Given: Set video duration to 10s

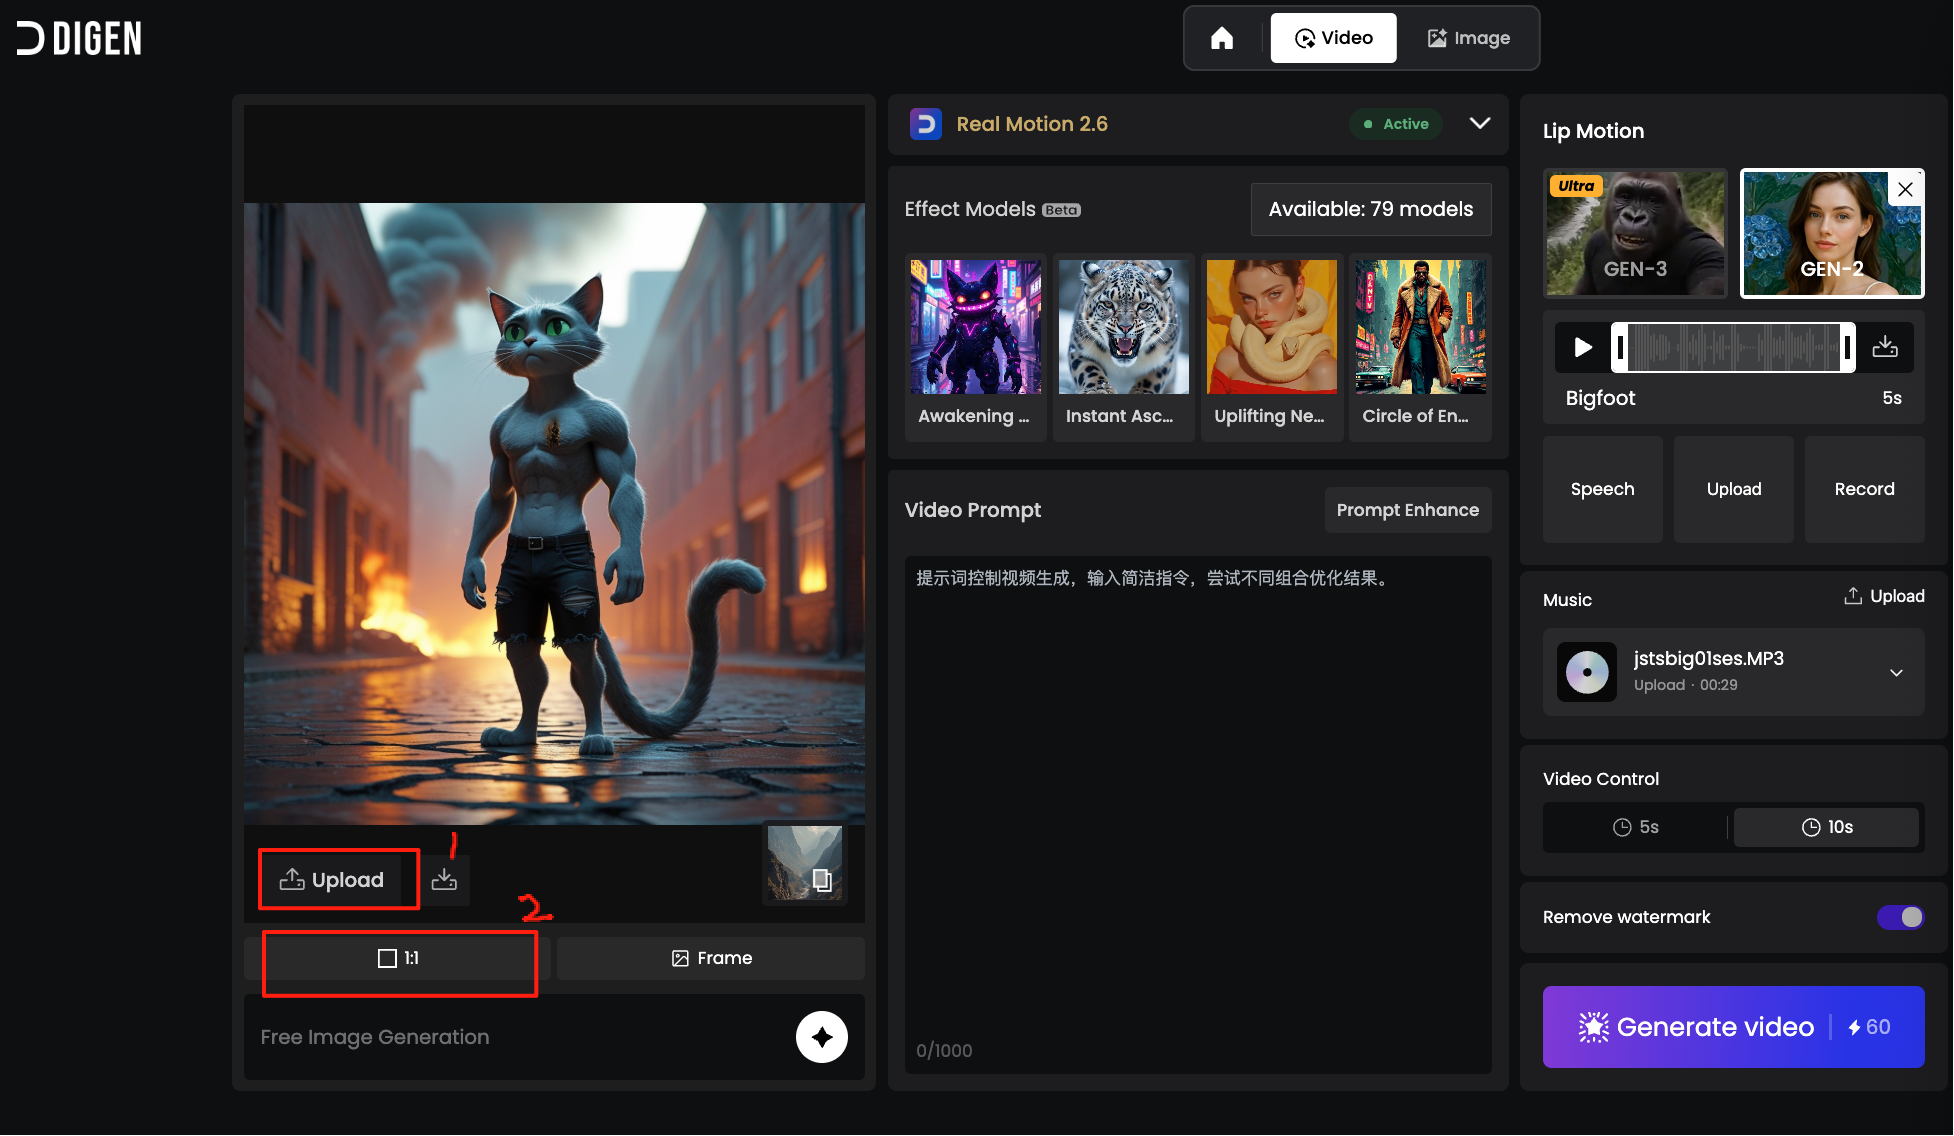Looking at the screenshot, I should click(x=1827, y=827).
